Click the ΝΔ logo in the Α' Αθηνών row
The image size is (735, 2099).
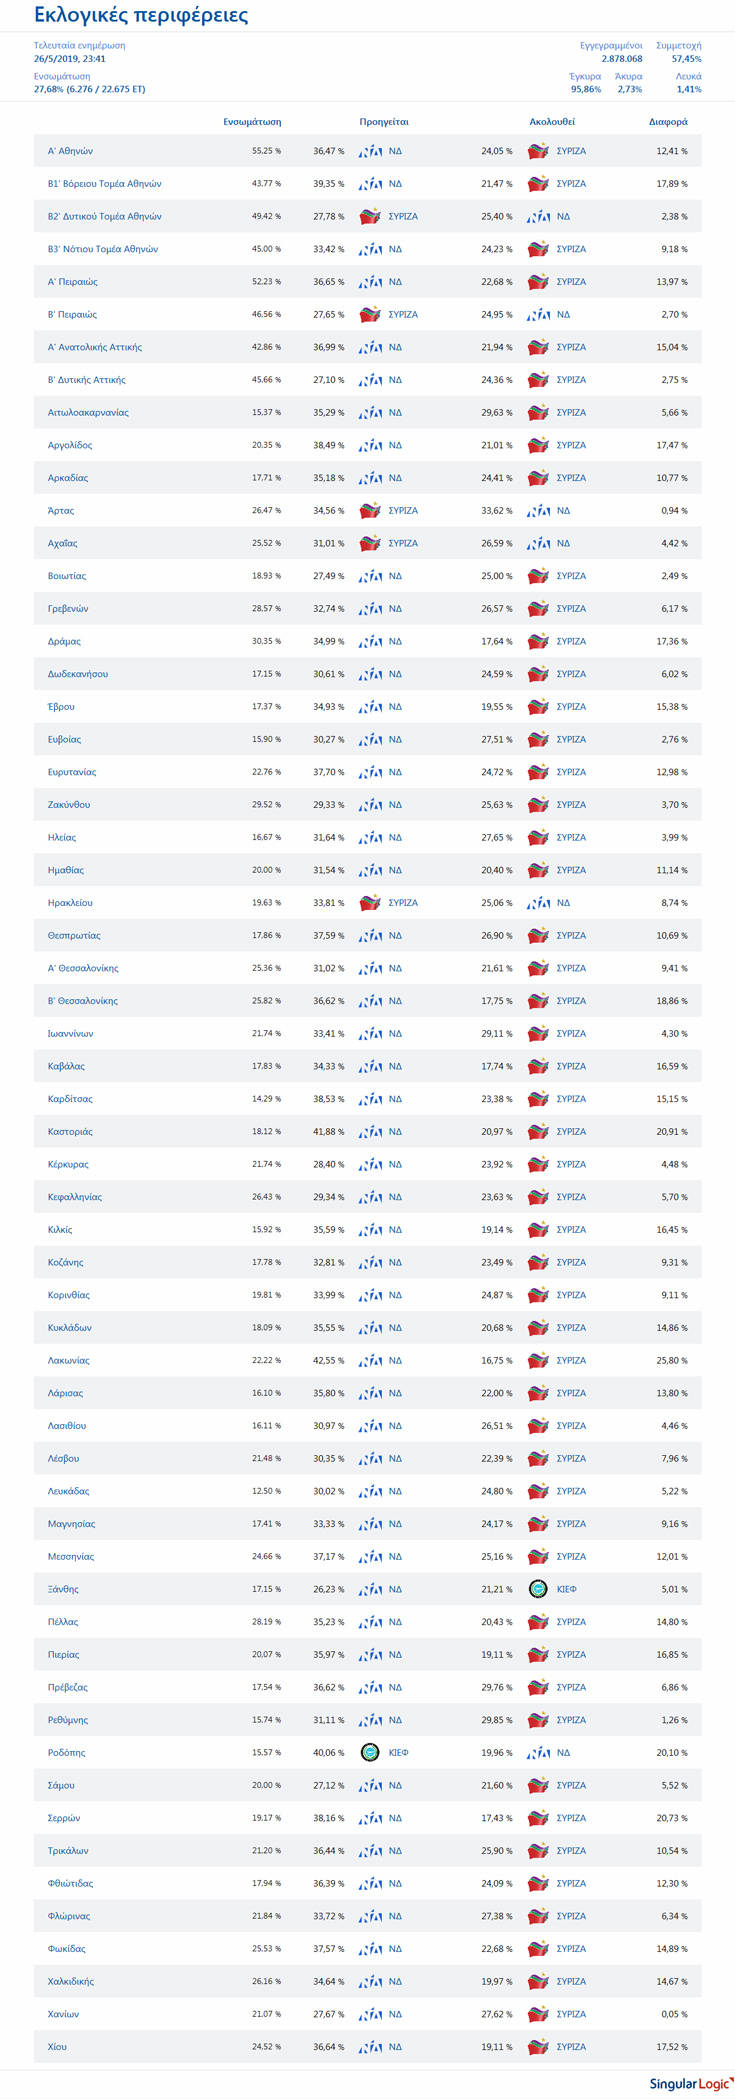click(x=370, y=151)
